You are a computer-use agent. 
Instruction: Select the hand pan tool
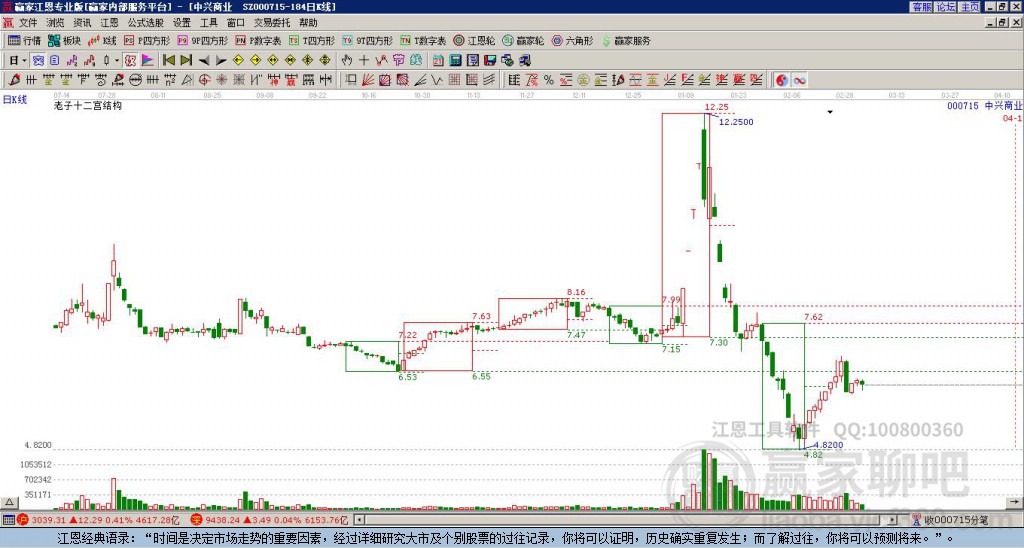347,60
